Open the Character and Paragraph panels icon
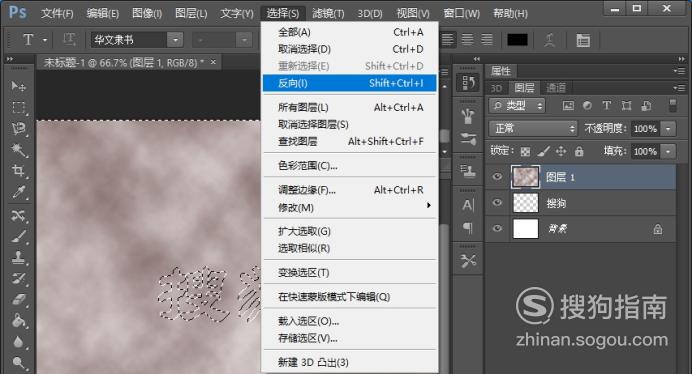The image size is (692, 374). pos(583,40)
